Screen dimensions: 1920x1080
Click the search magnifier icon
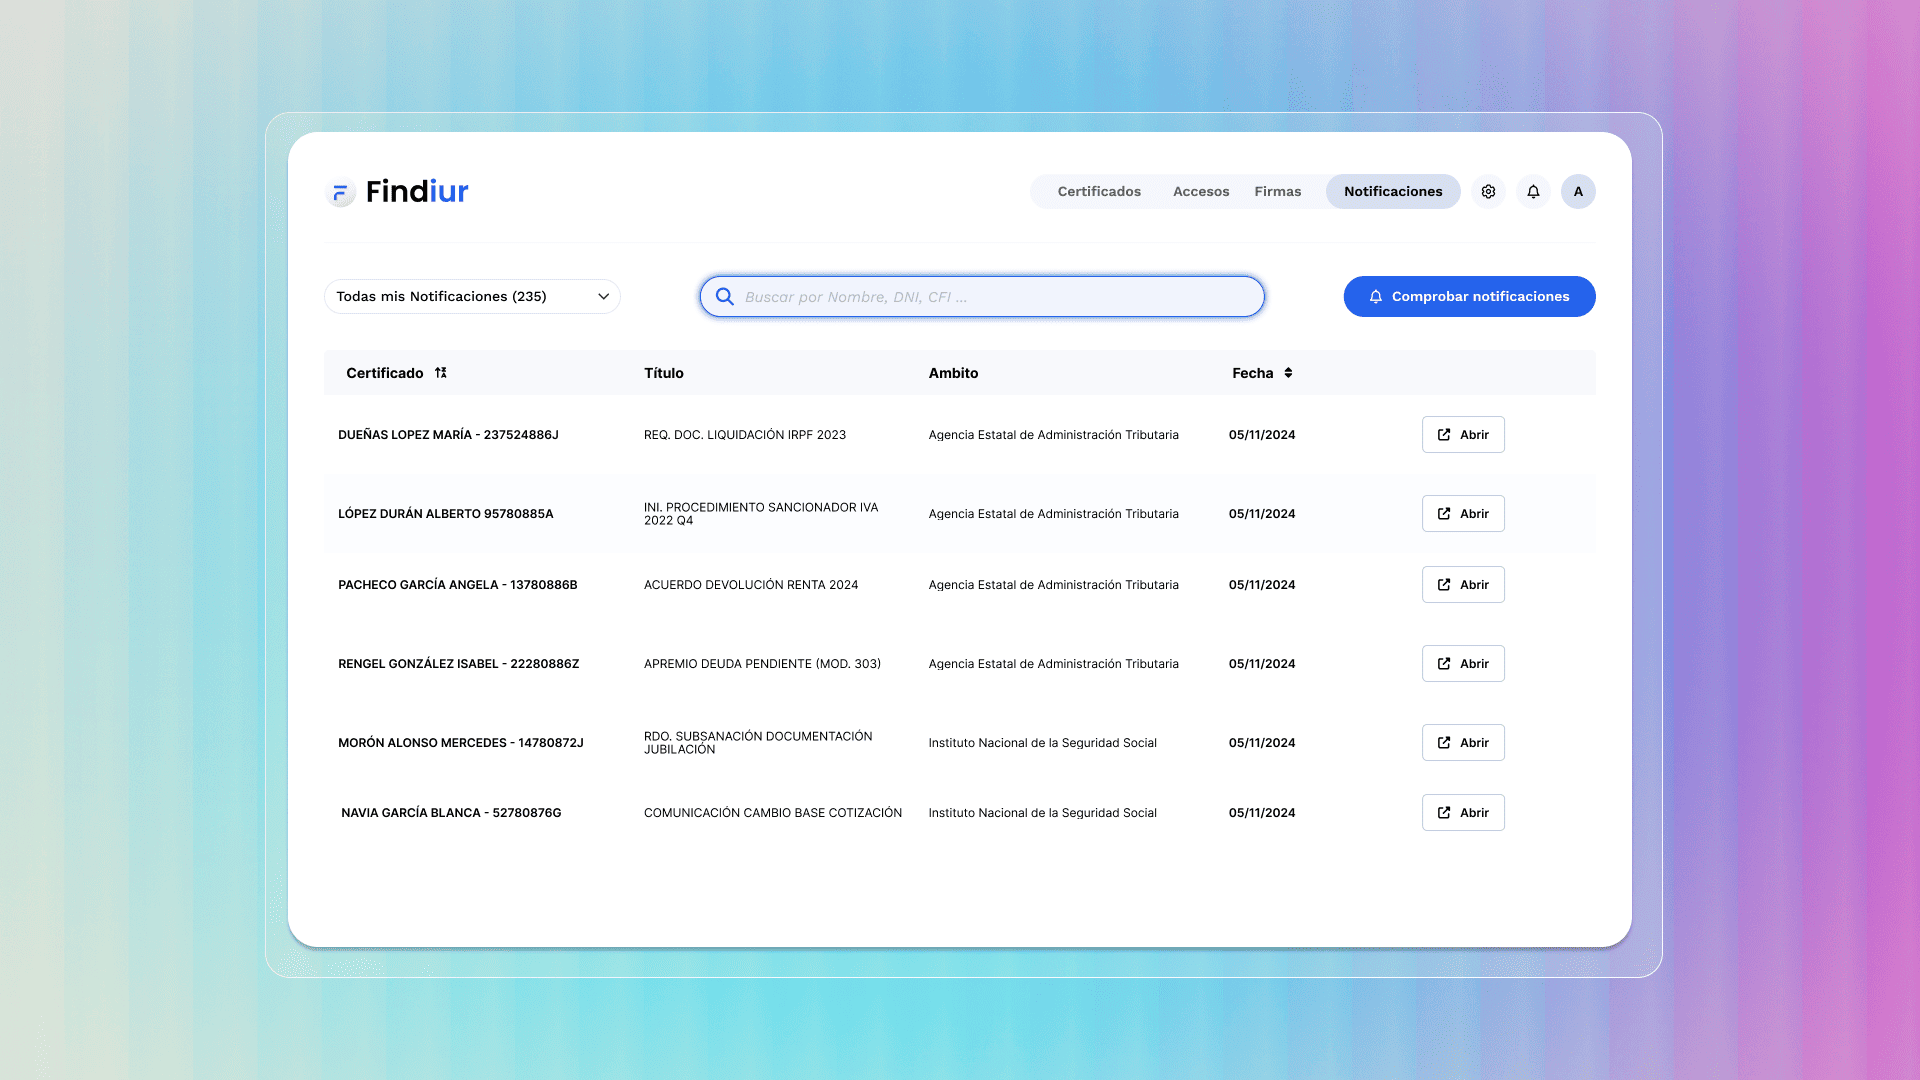pos(725,297)
